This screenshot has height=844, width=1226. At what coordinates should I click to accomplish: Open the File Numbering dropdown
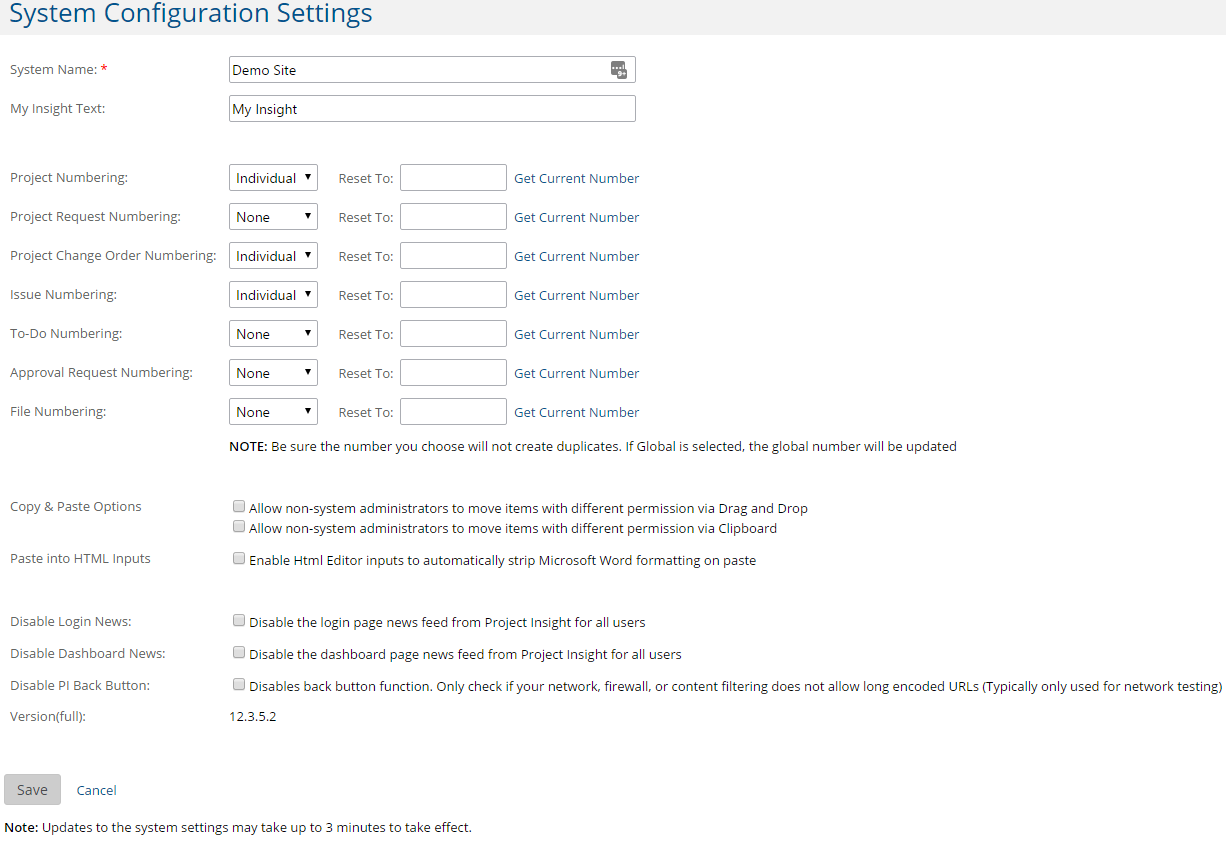point(273,412)
